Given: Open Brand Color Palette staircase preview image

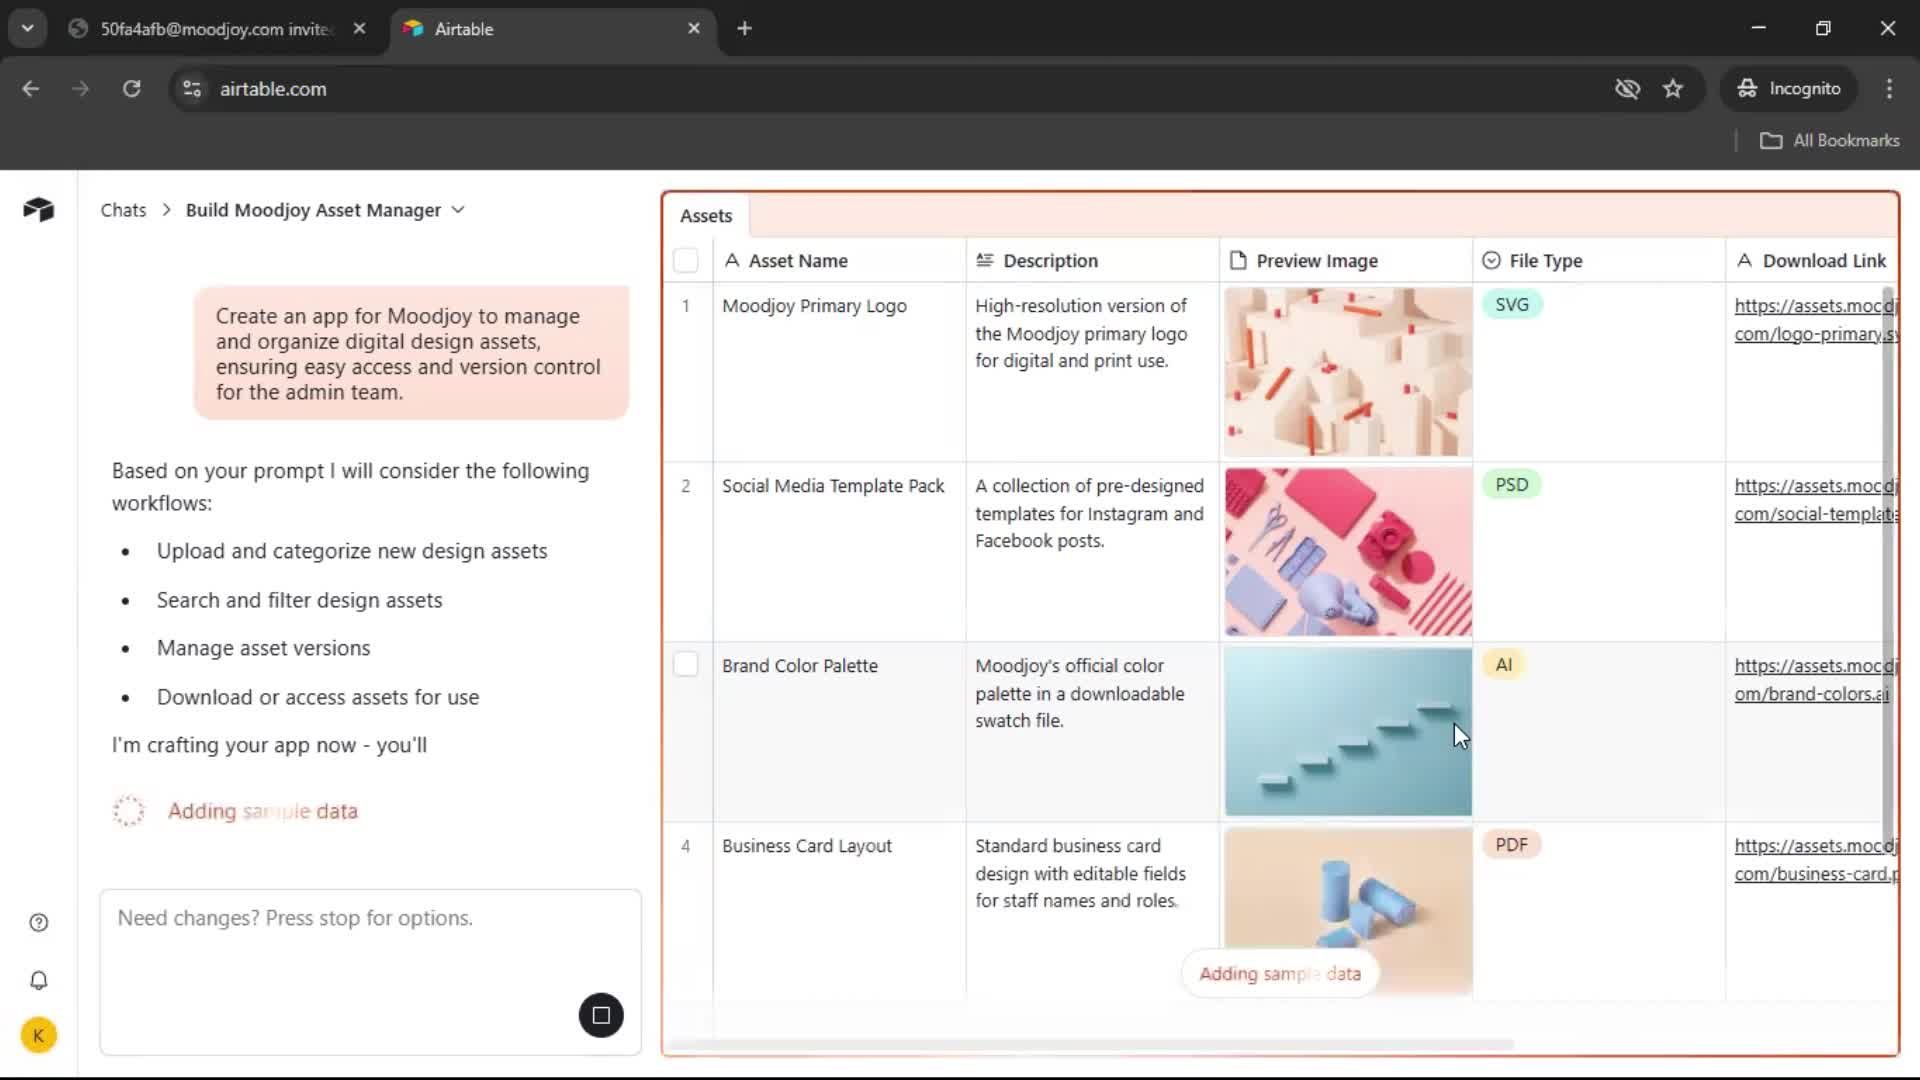Looking at the screenshot, I should click(1348, 732).
